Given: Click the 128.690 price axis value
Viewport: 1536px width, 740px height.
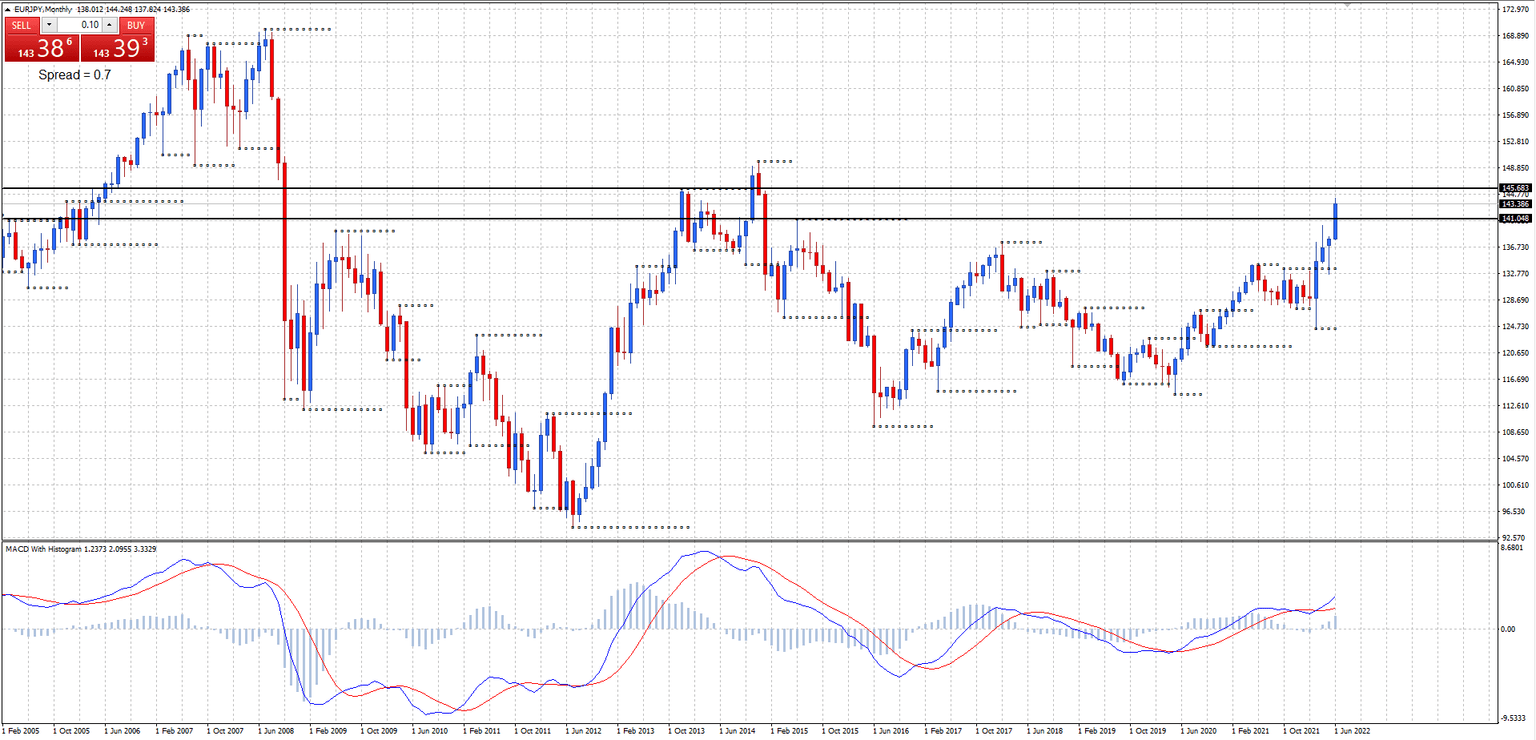Looking at the screenshot, I should [x=1517, y=300].
